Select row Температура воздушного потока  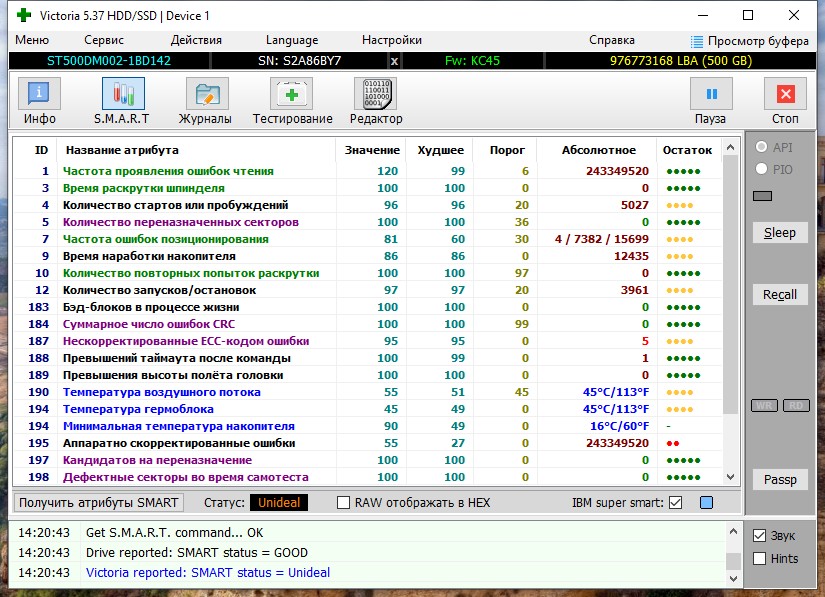[367, 392]
